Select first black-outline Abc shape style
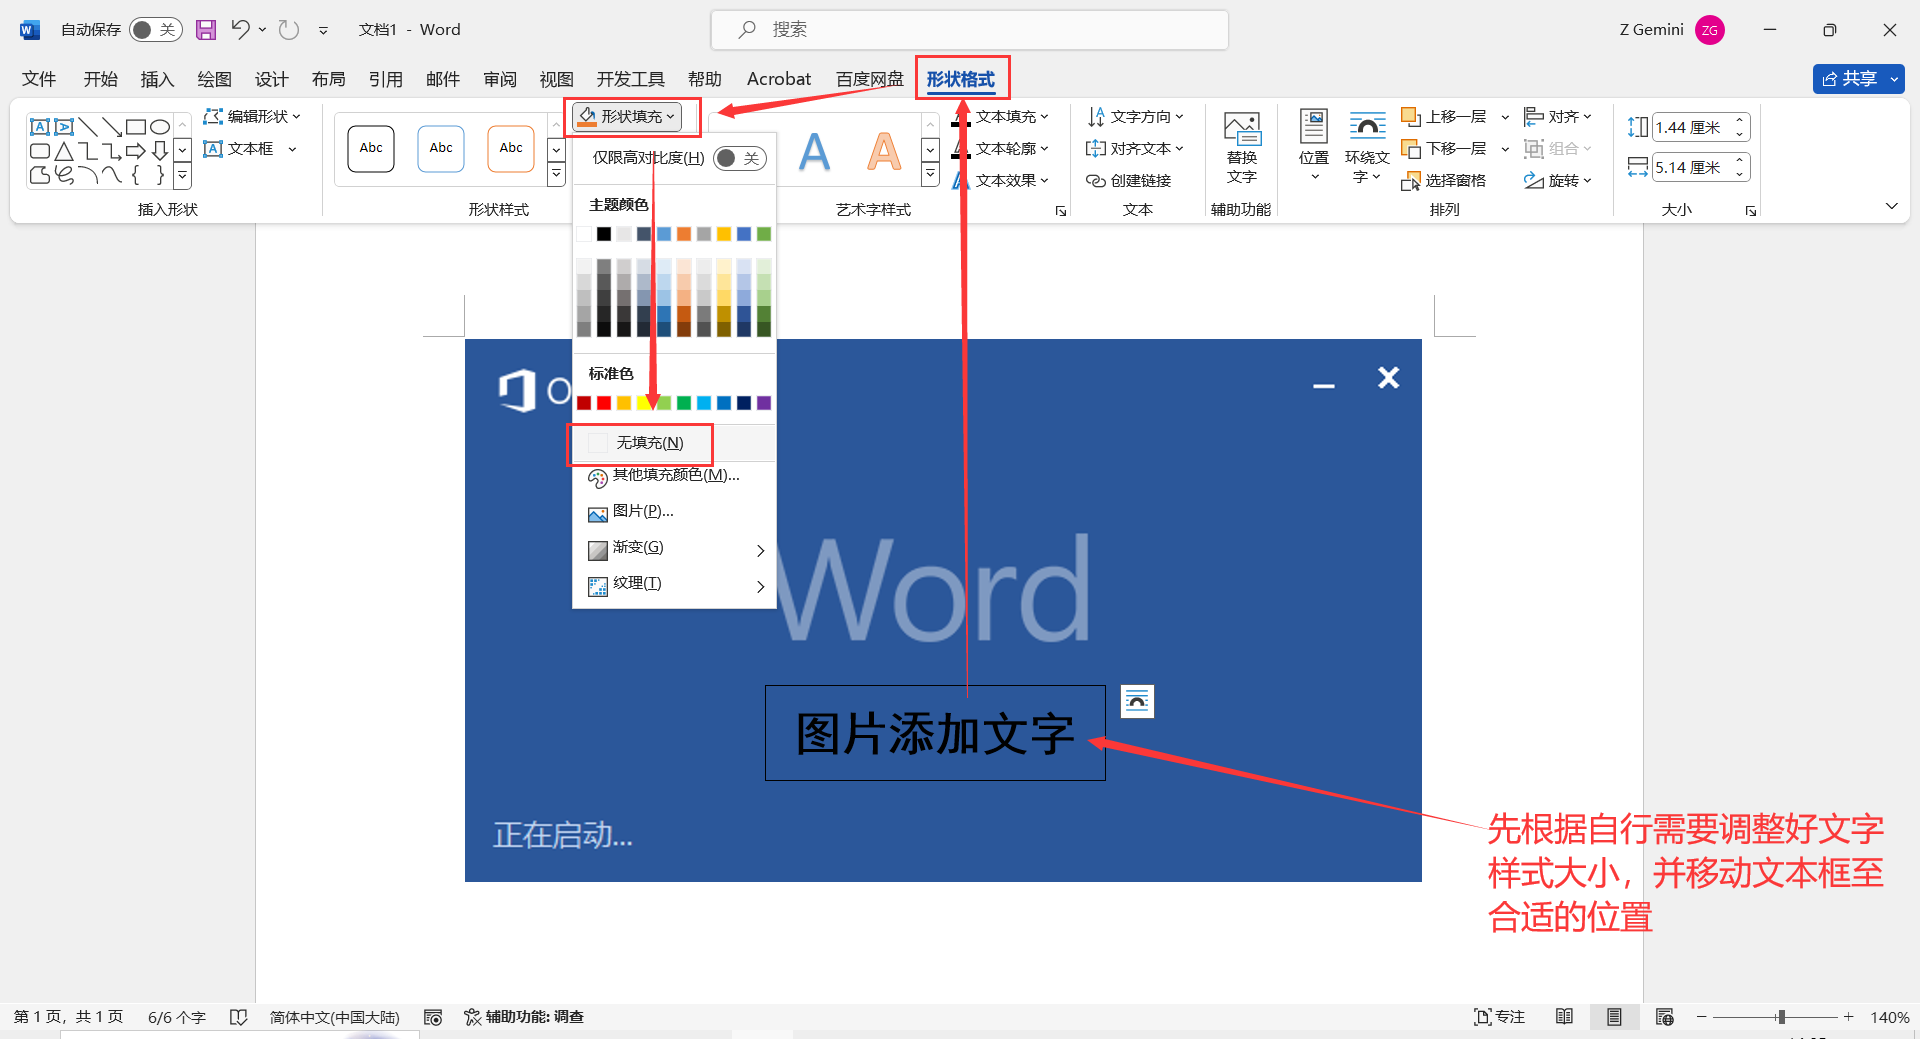1920x1039 pixels. coord(371,149)
